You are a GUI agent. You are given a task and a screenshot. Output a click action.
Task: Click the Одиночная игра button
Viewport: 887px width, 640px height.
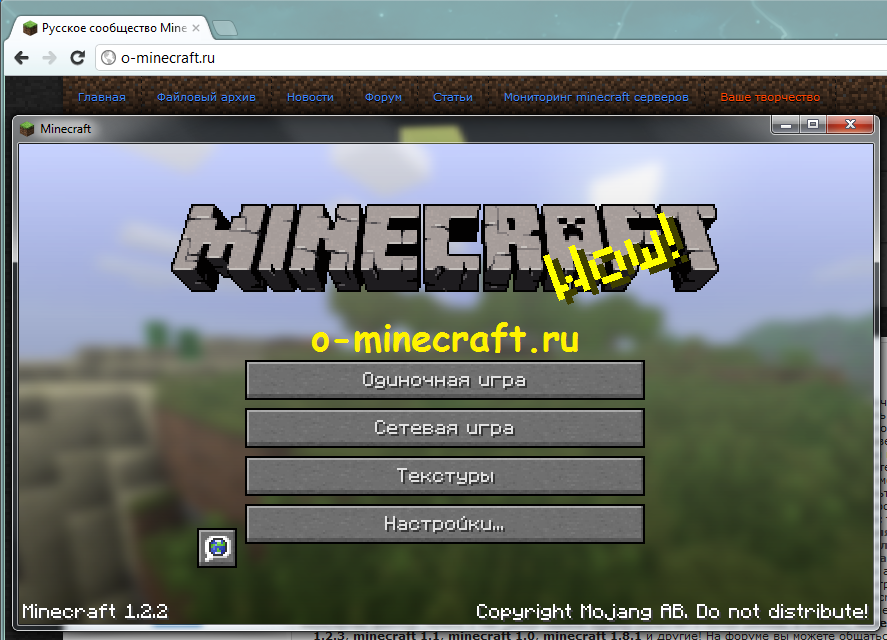[444, 380]
